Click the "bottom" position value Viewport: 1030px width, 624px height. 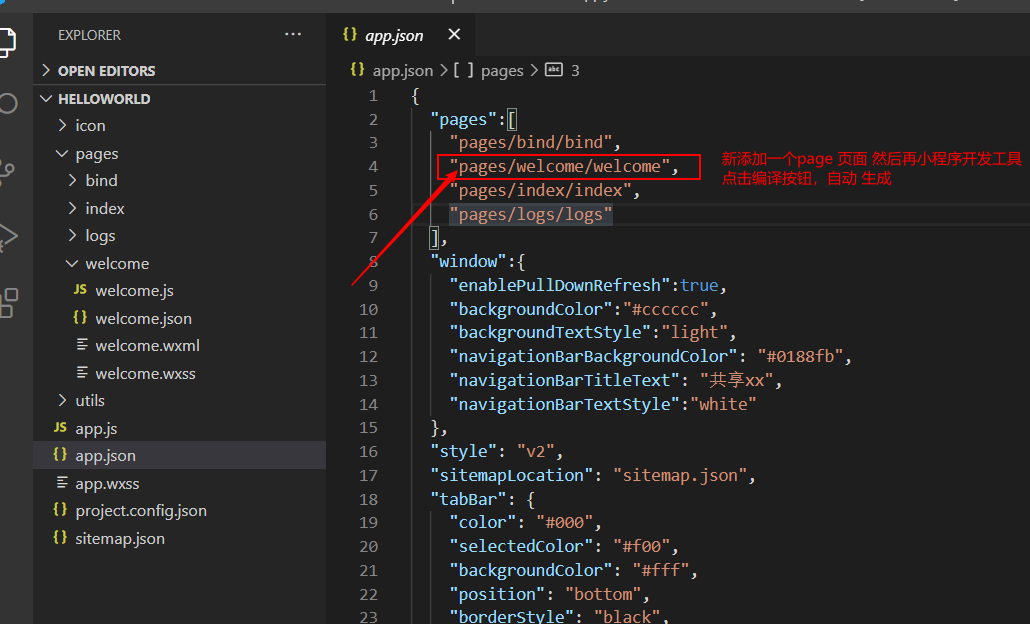click(603, 594)
